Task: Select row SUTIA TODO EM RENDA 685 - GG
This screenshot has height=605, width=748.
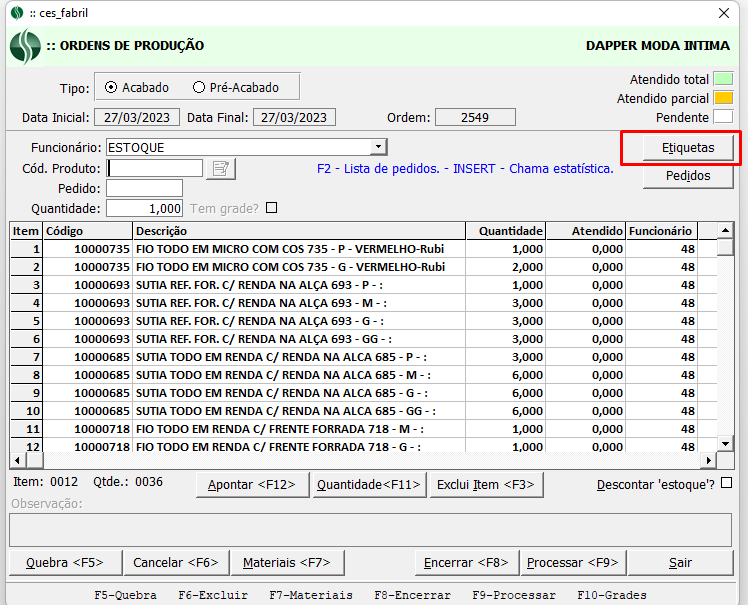Action: [364, 411]
